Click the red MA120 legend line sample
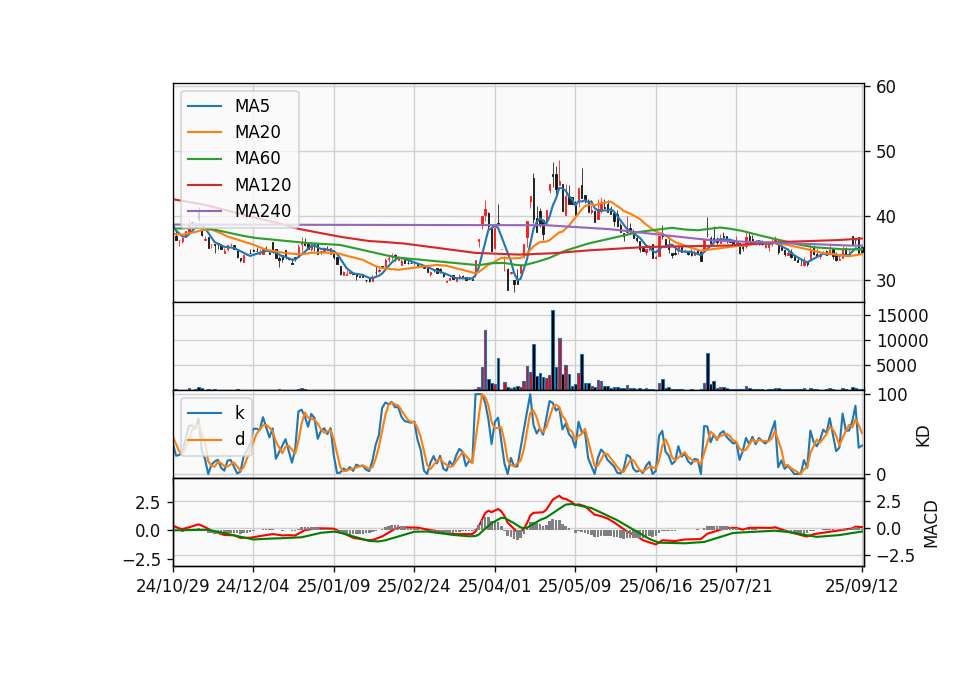960x690 pixels. [x=204, y=185]
